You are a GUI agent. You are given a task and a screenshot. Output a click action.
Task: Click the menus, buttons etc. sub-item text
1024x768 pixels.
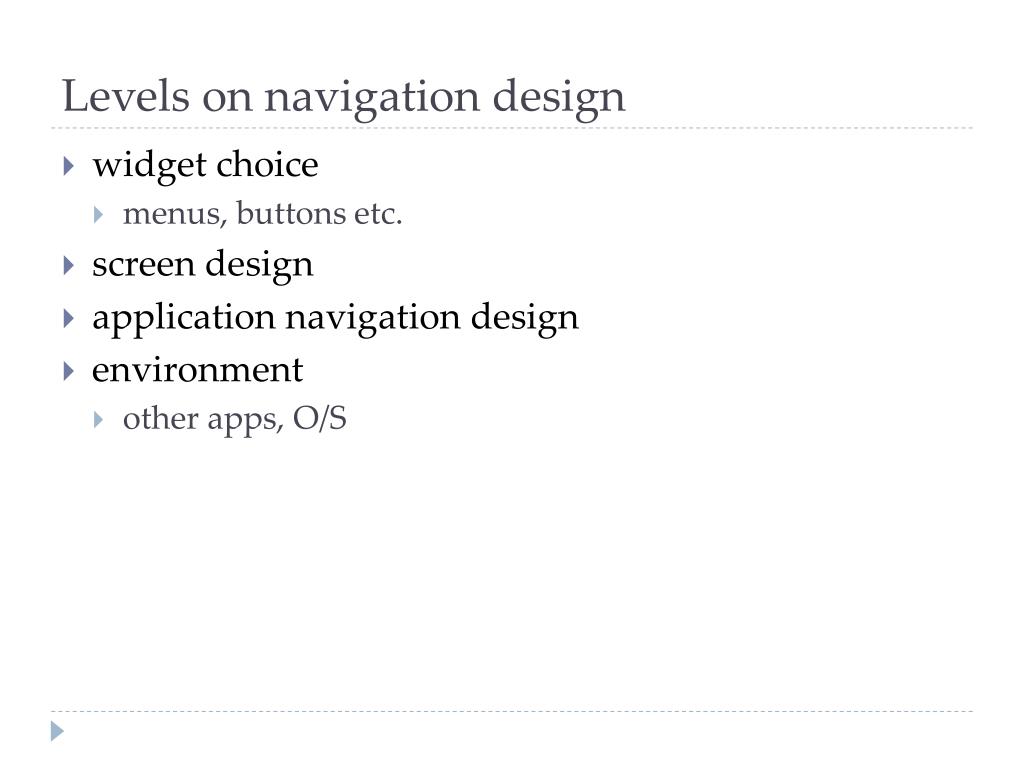click(263, 214)
